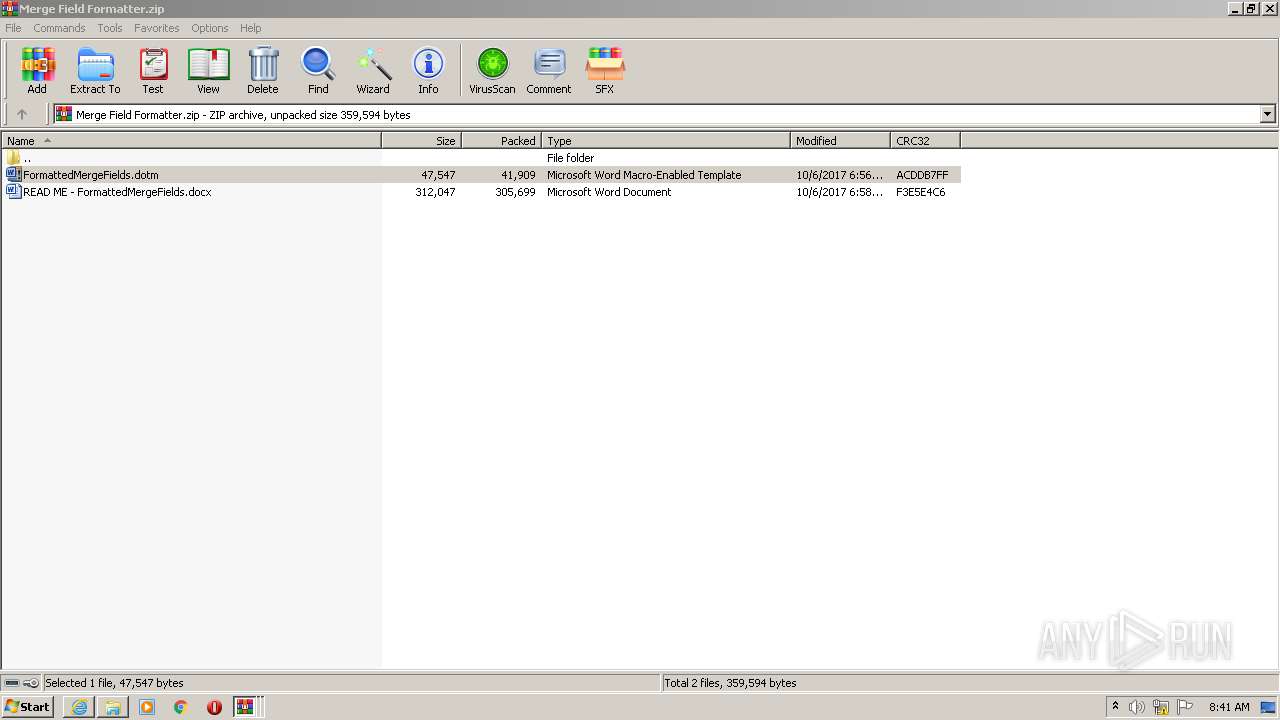
Task: Launch Chrome from the taskbar
Action: (181, 707)
